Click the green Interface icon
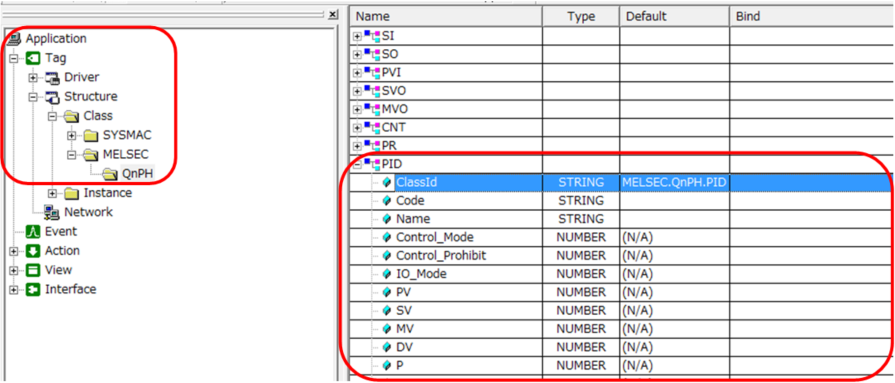Viewport: 895px width, 383px height. [33, 290]
